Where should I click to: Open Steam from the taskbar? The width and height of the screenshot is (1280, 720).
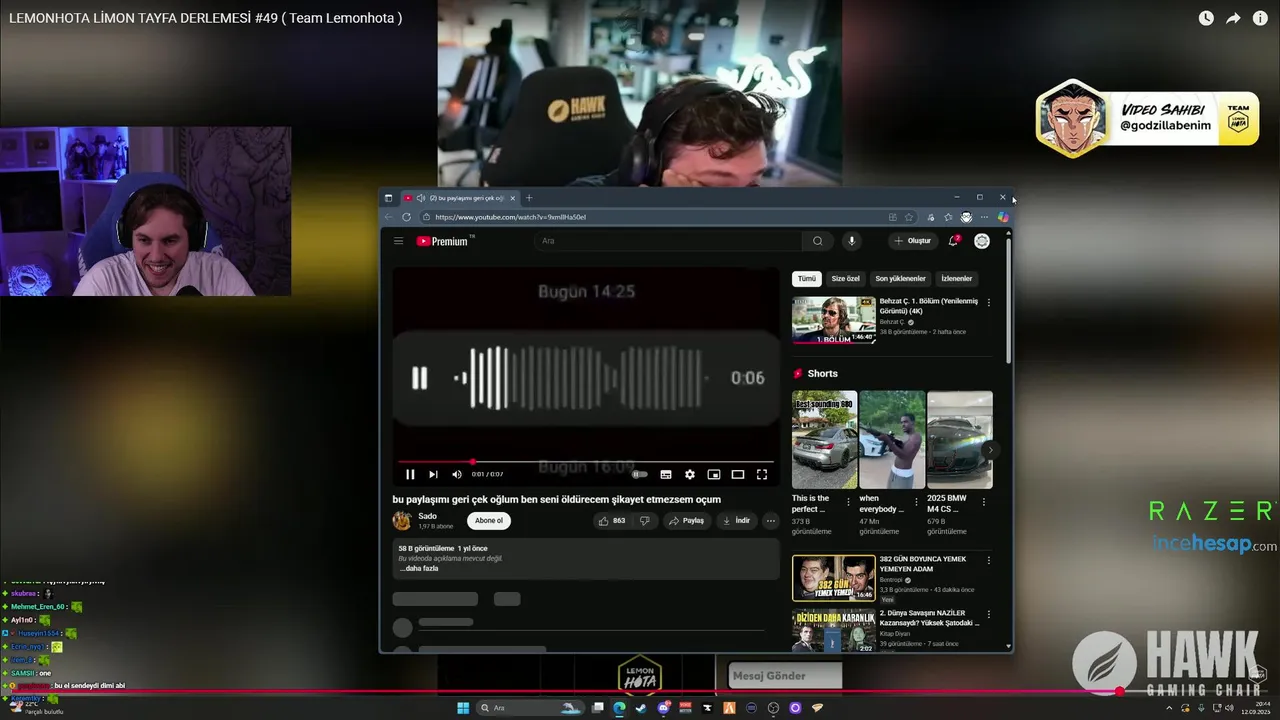click(x=641, y=708)
